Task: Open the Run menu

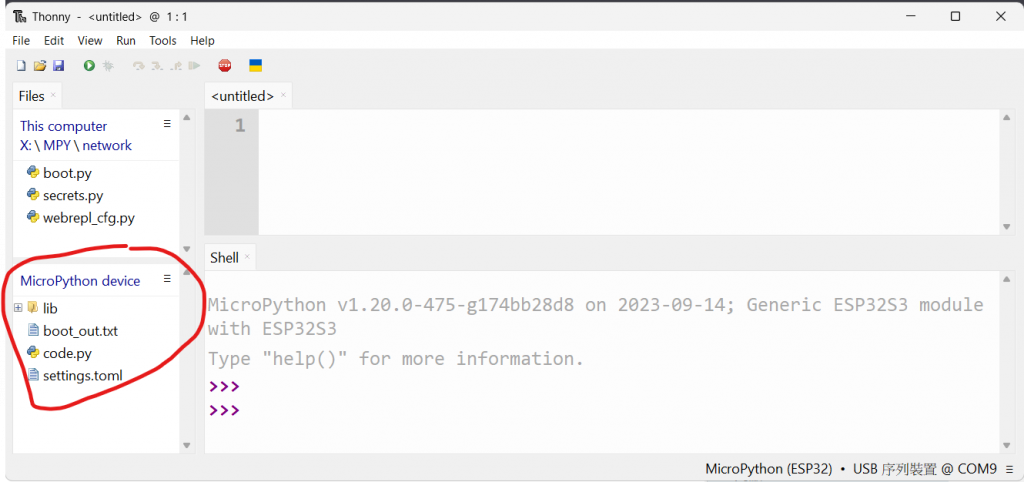Action: coord(126,41)
